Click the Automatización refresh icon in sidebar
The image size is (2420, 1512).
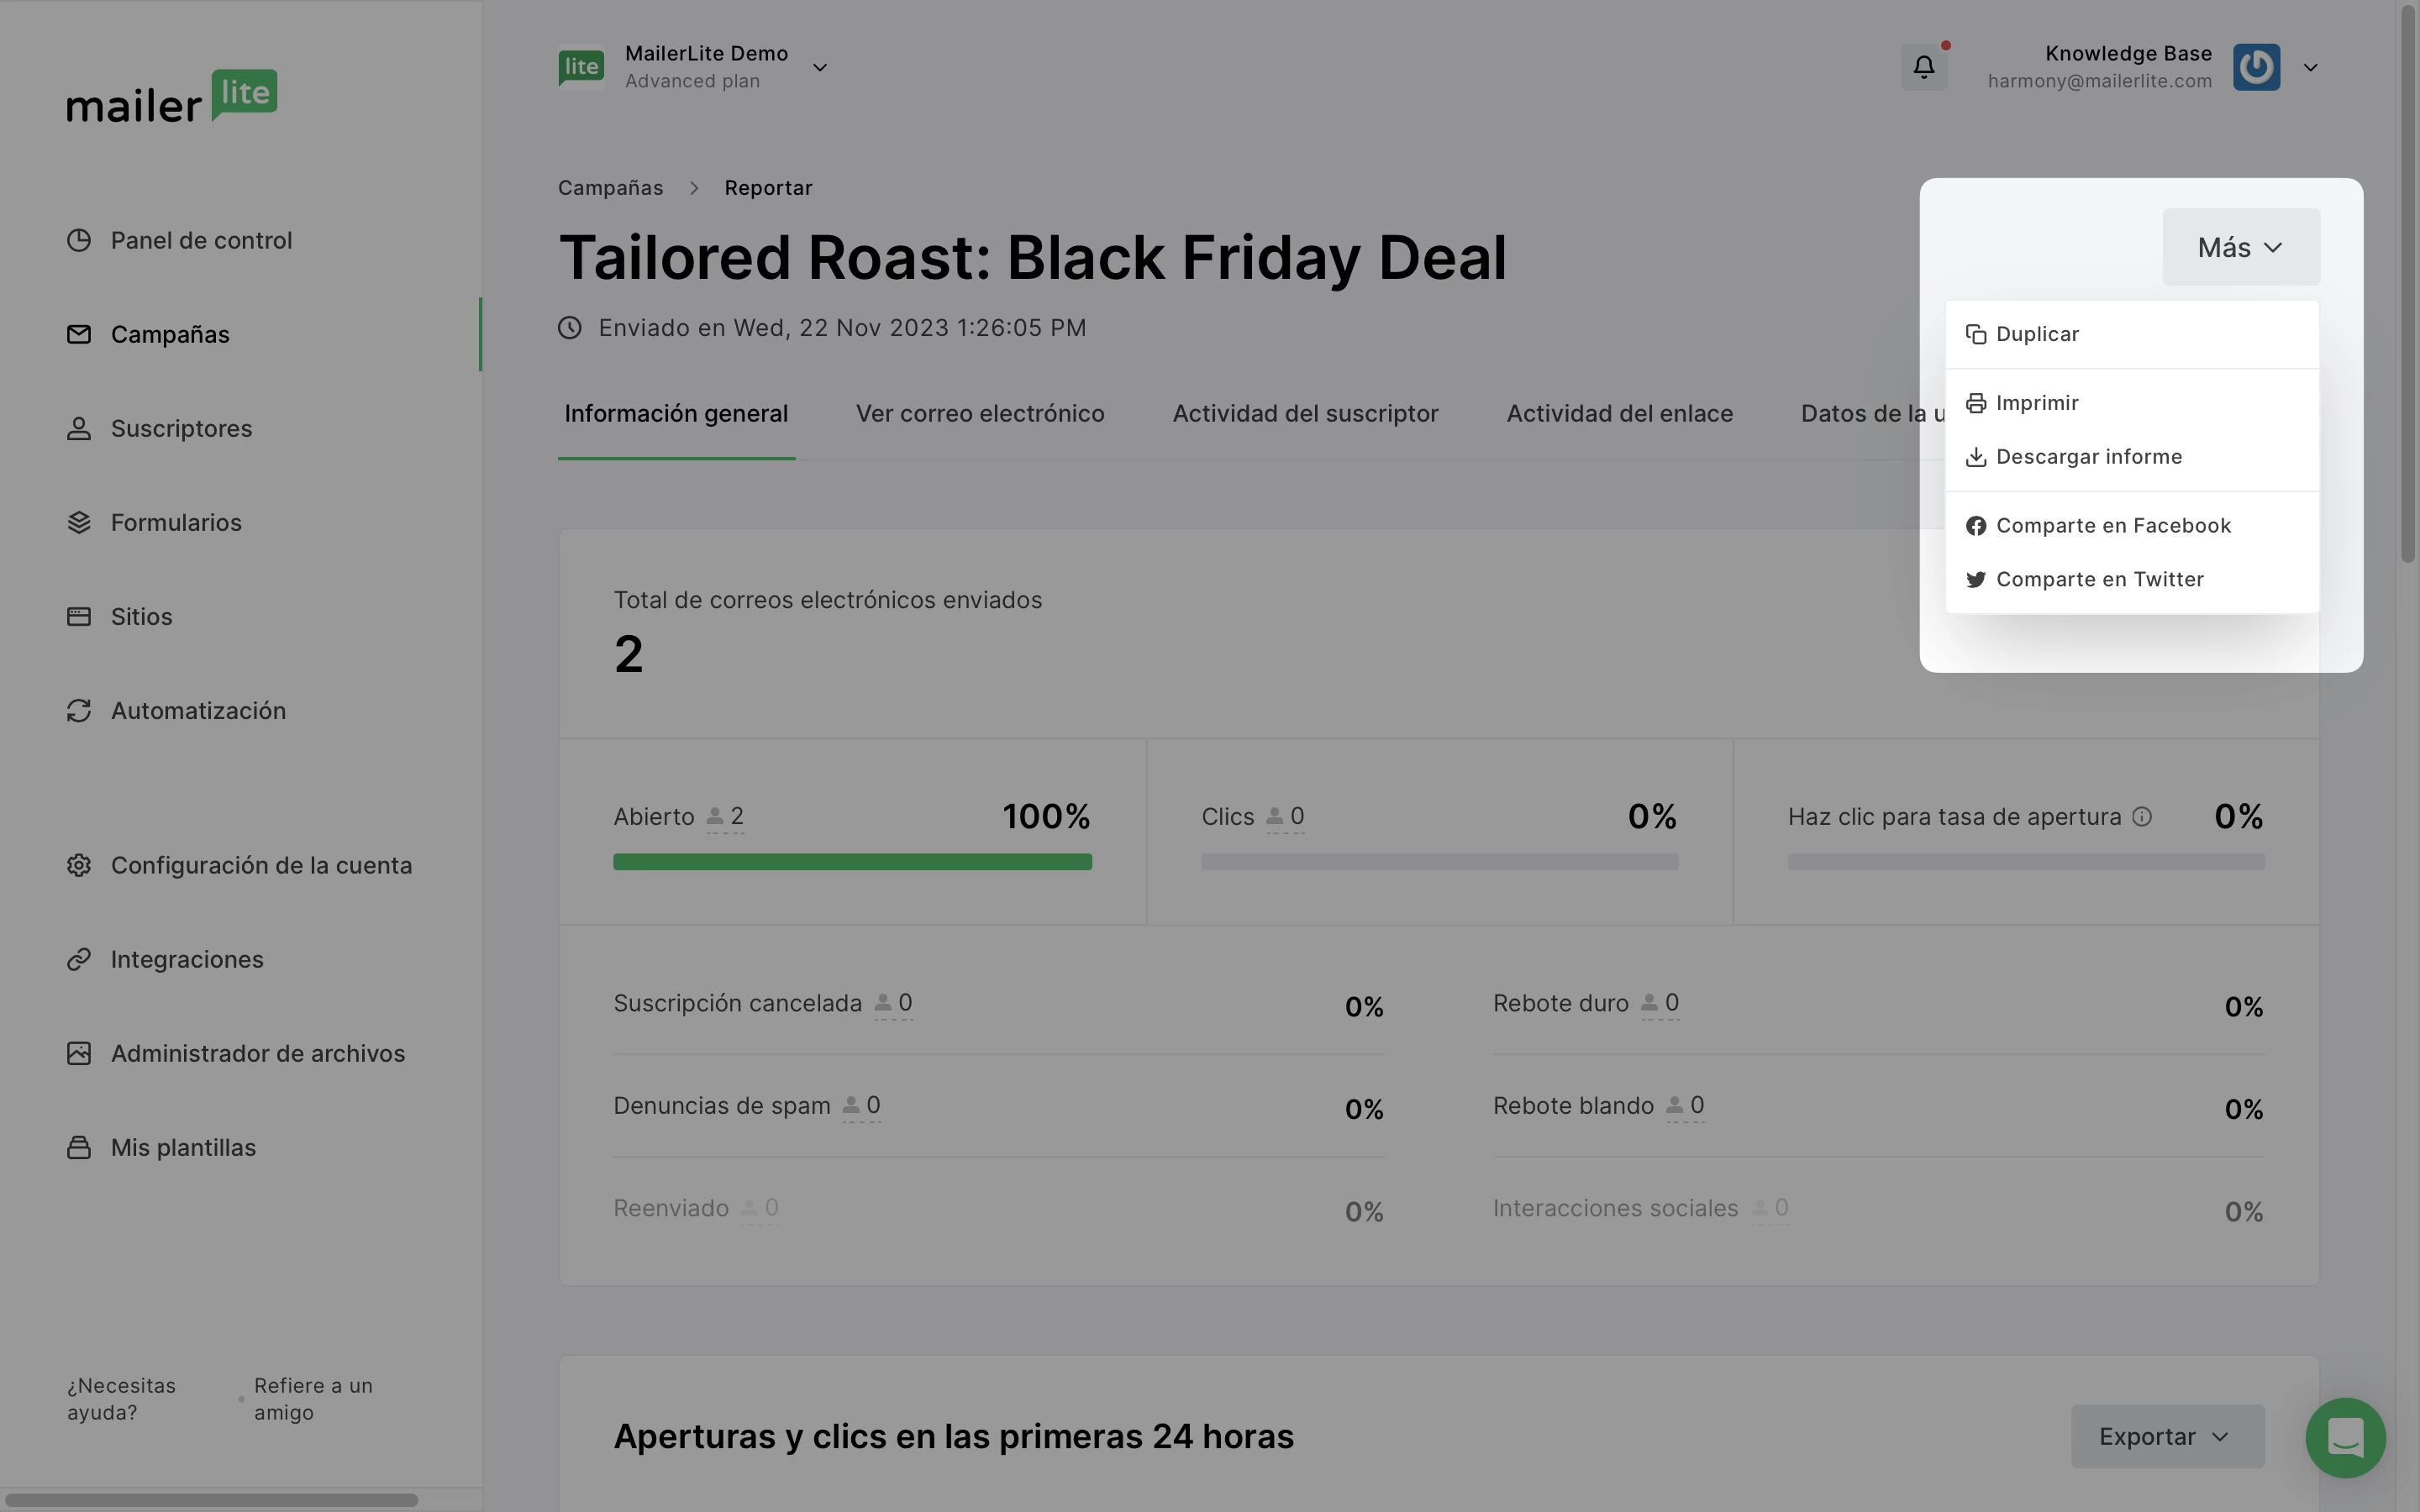pyautogui.click(x=79, y=711)
